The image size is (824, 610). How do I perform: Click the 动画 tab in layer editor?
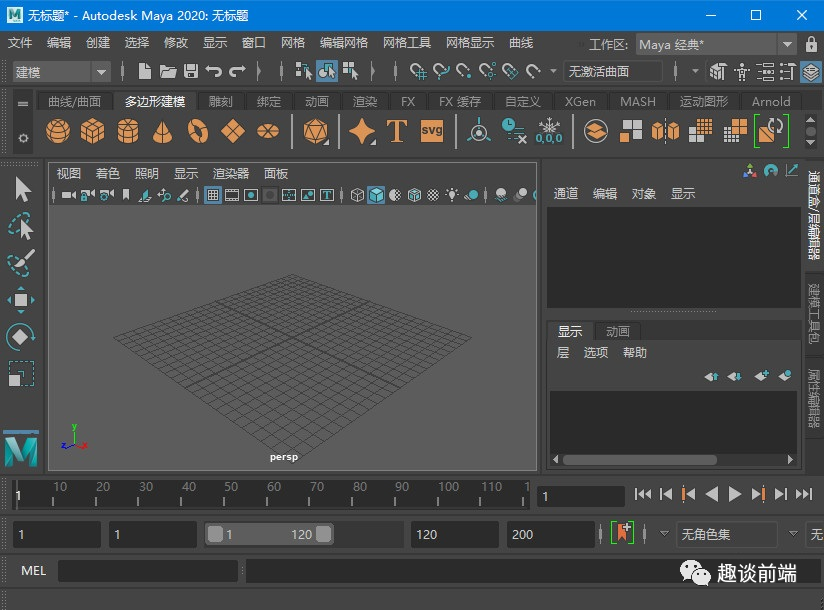click(617, 332)
